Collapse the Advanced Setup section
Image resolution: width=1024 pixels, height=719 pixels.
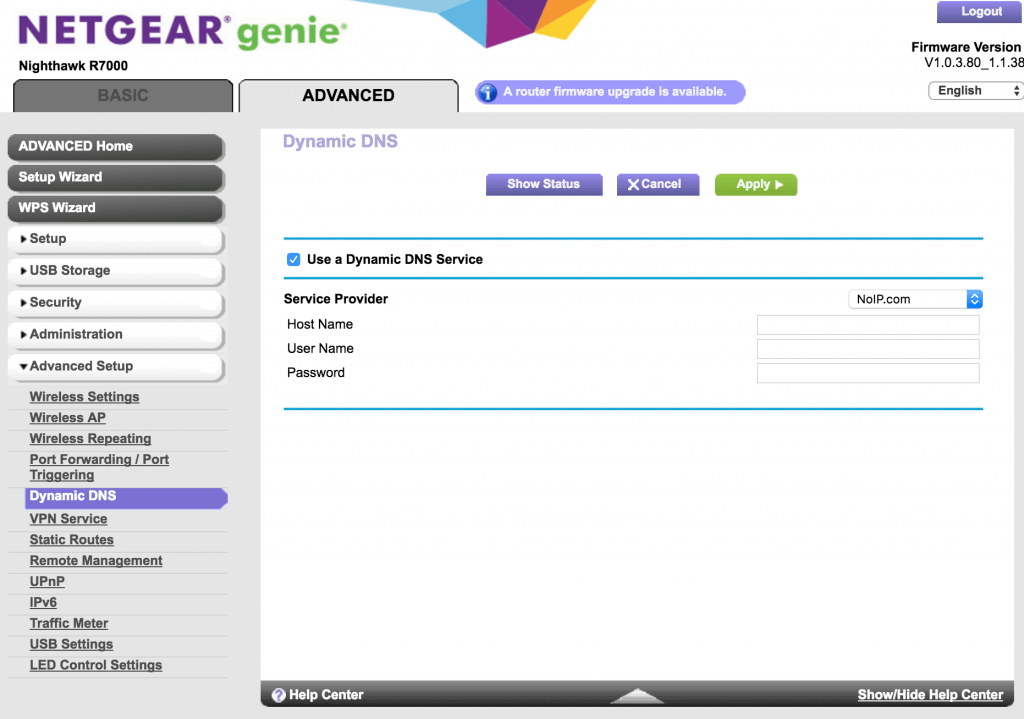coord(114,367)
